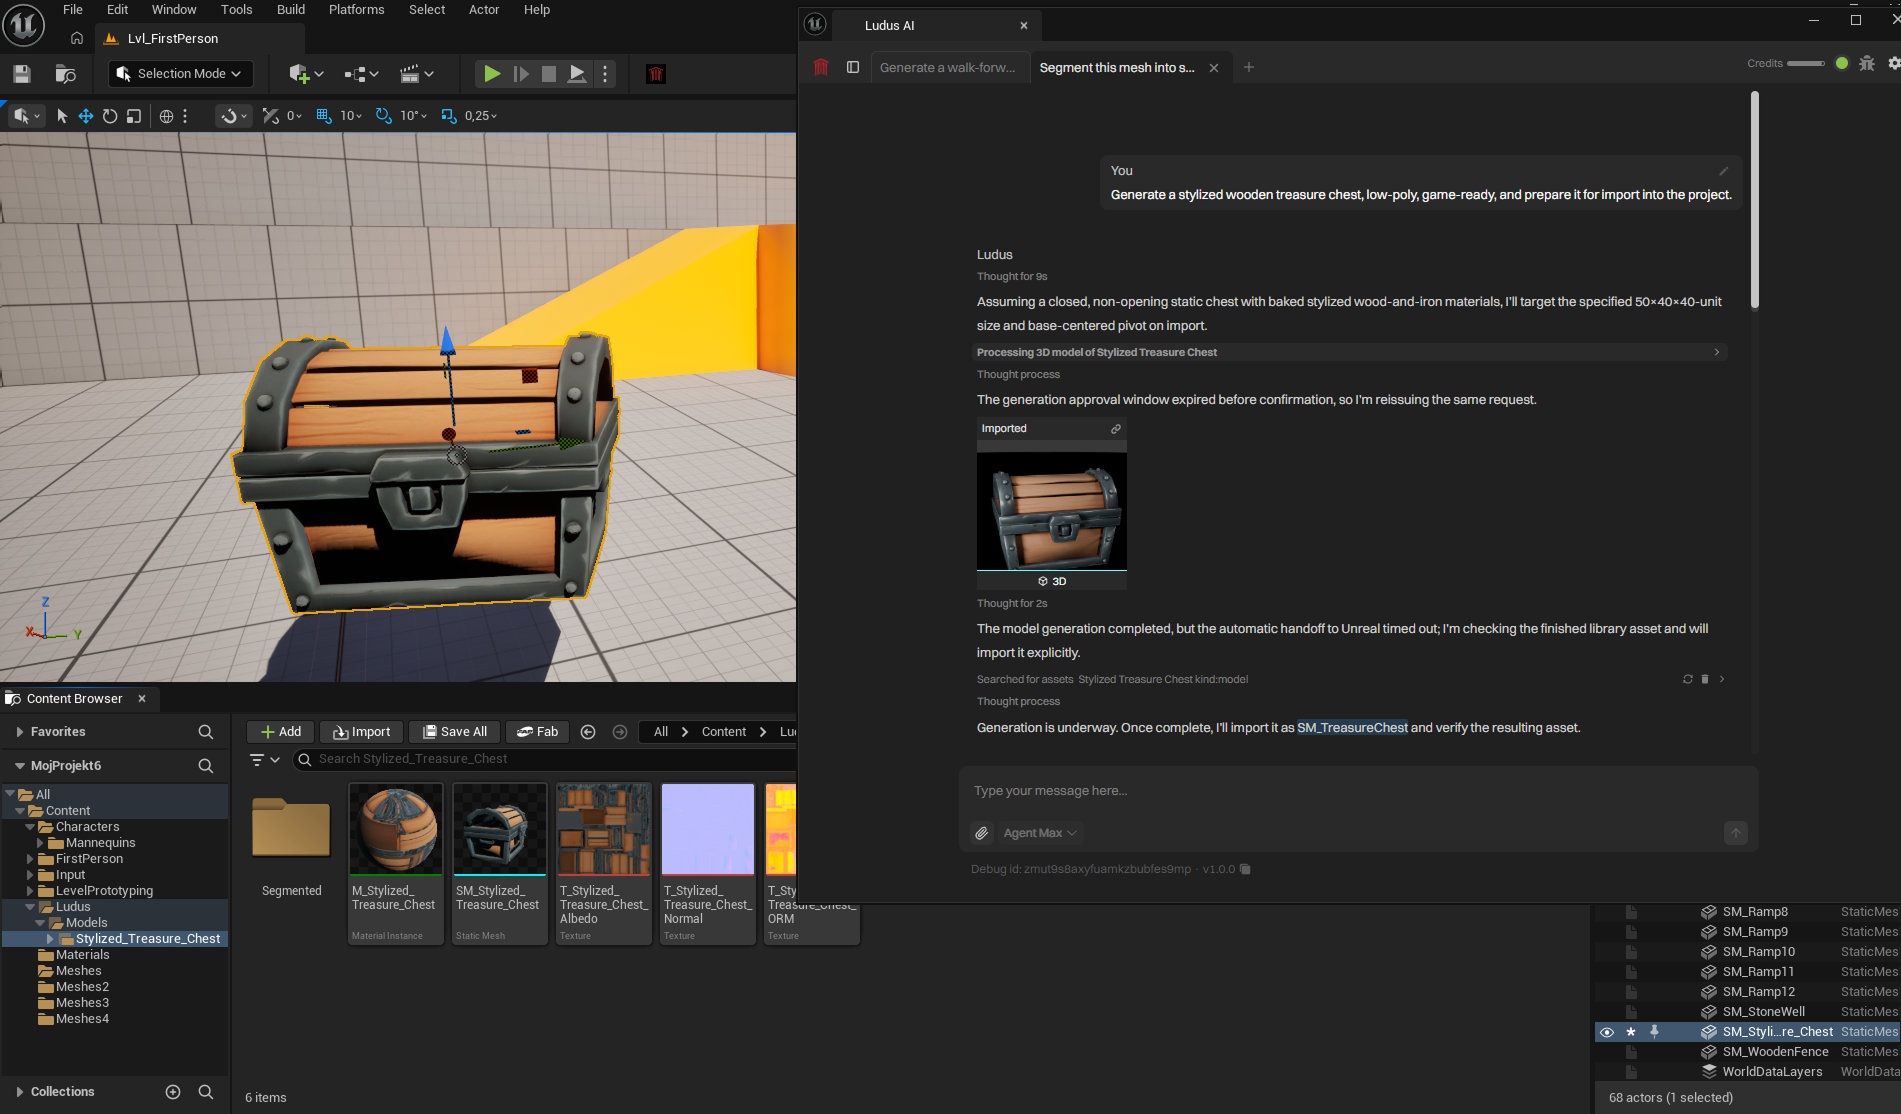
Task: Open the Ludus bug report icon
Action: (x=1867, y=63)
